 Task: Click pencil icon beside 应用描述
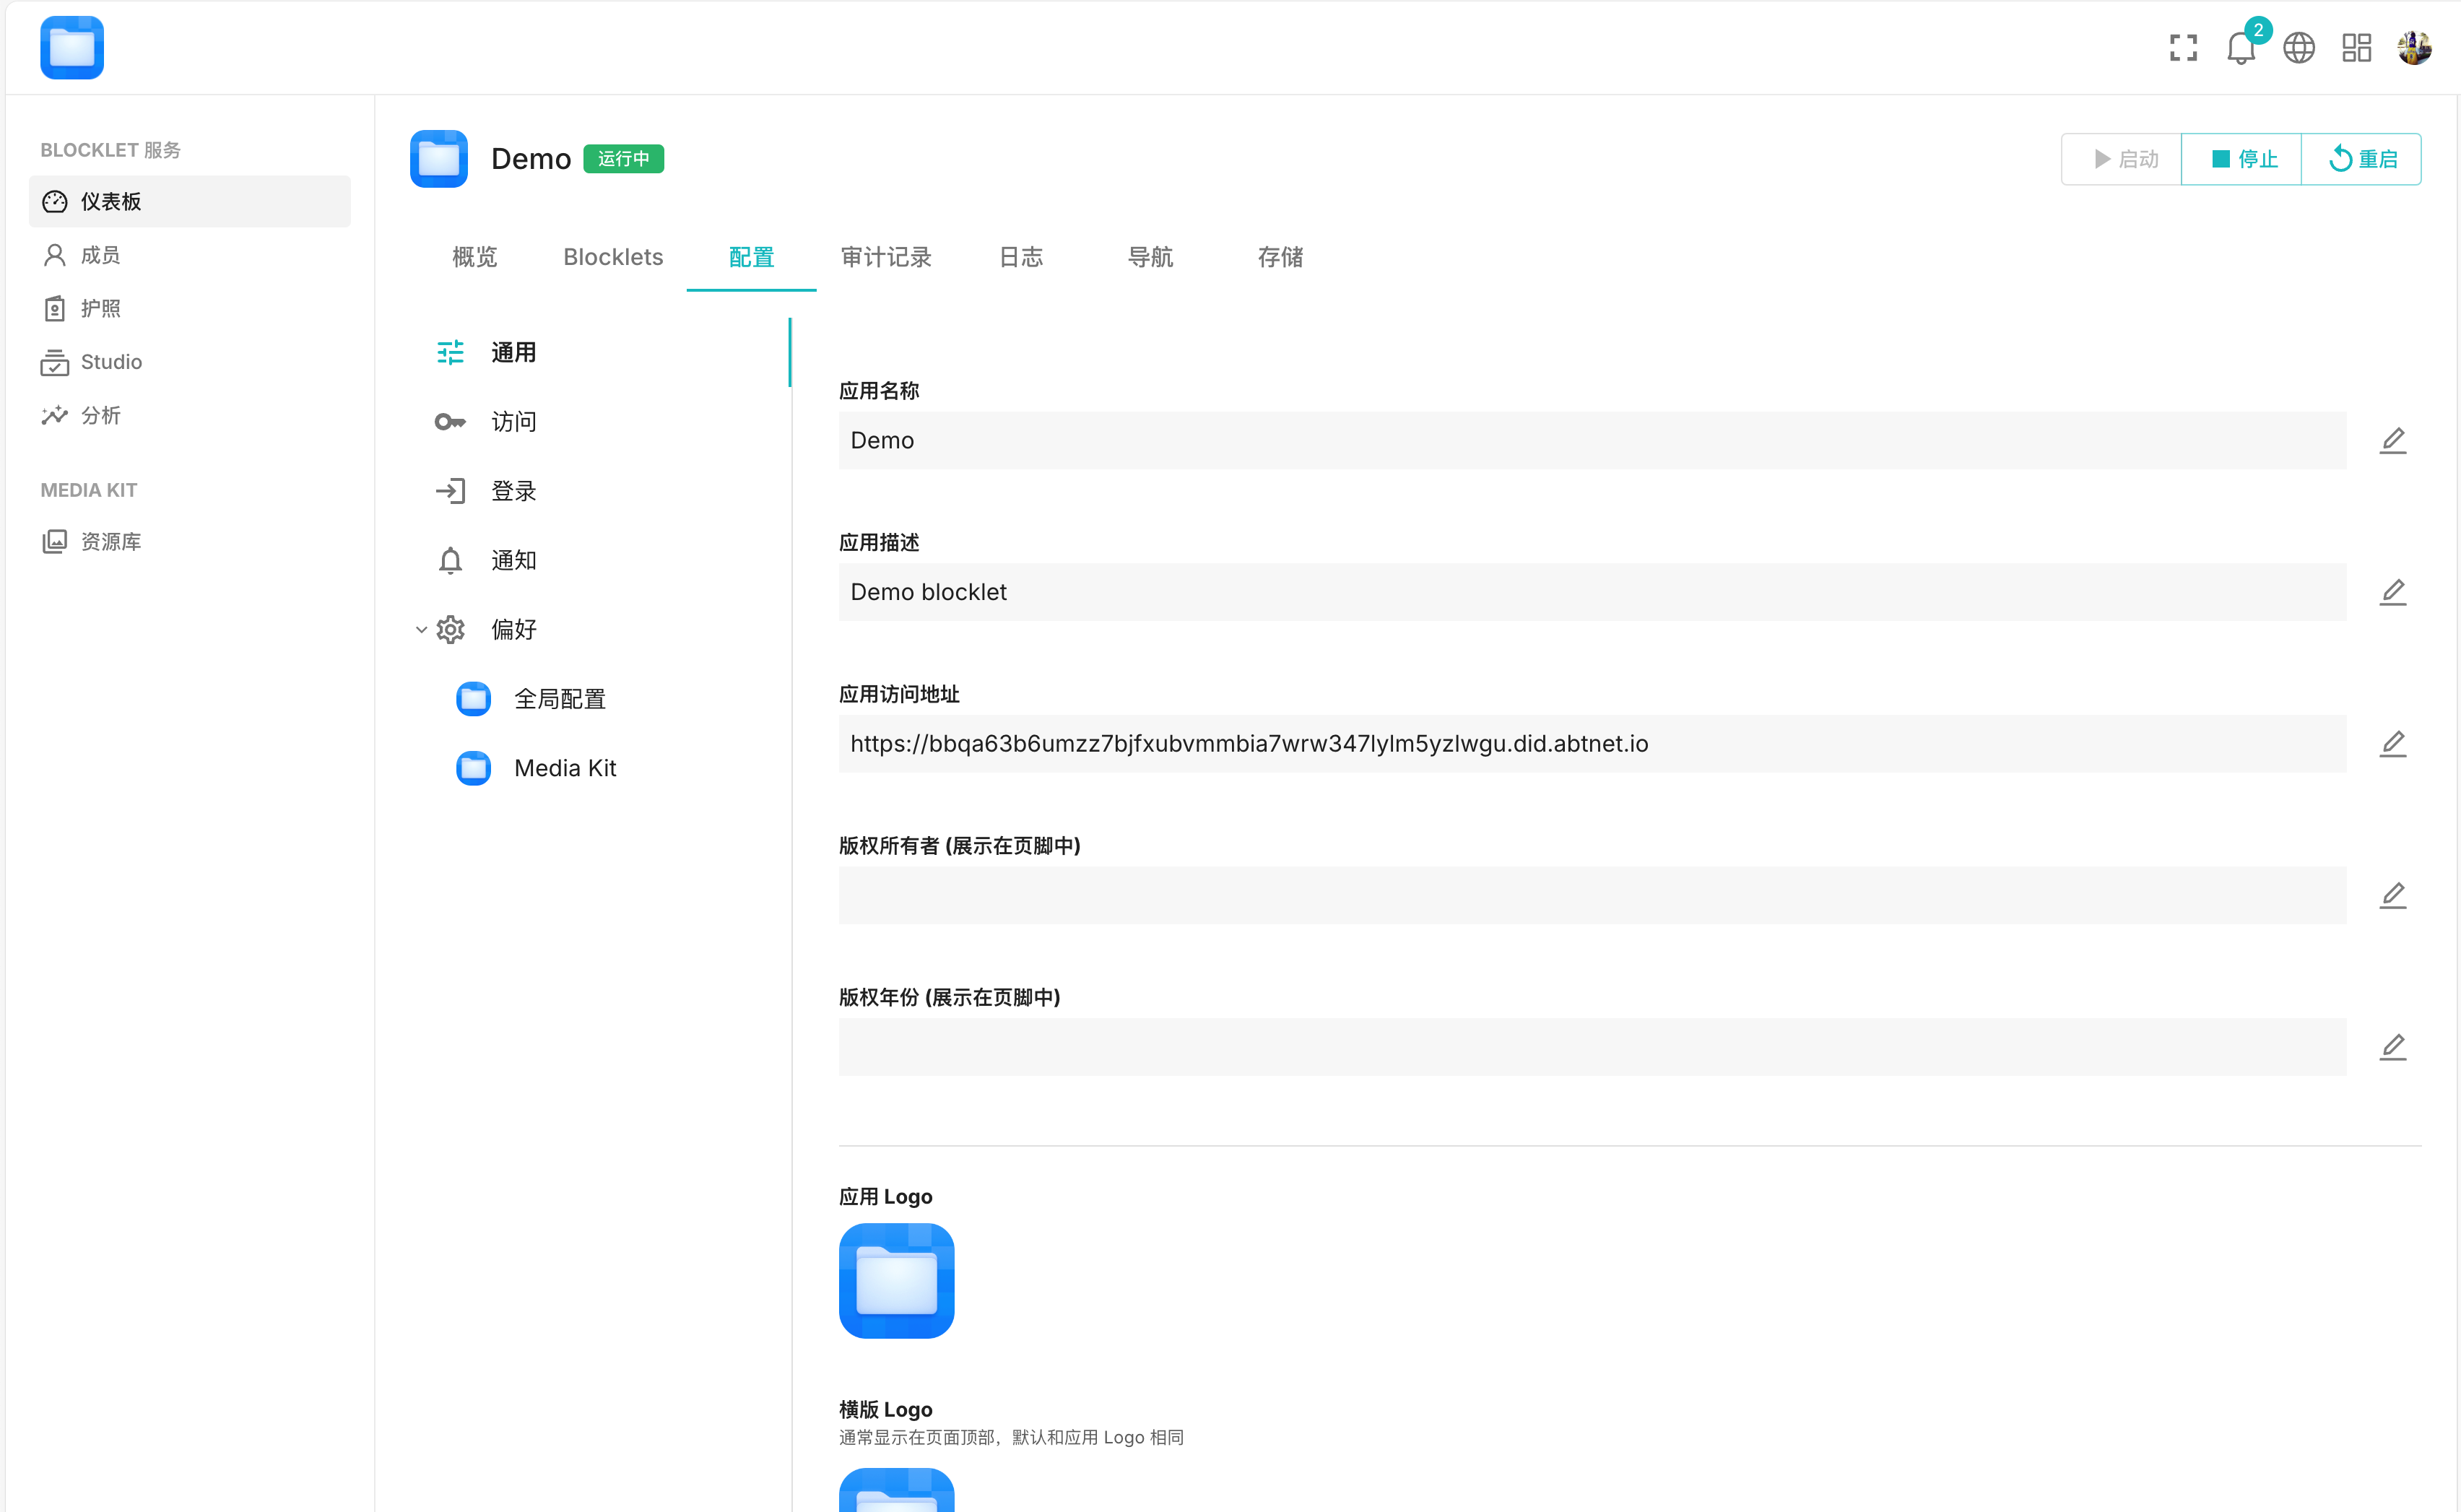click(2392, 592)
